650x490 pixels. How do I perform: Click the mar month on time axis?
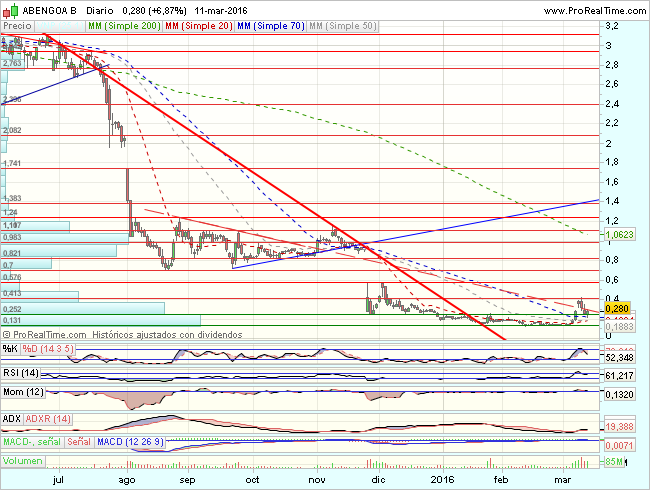[x=563, y=480]
